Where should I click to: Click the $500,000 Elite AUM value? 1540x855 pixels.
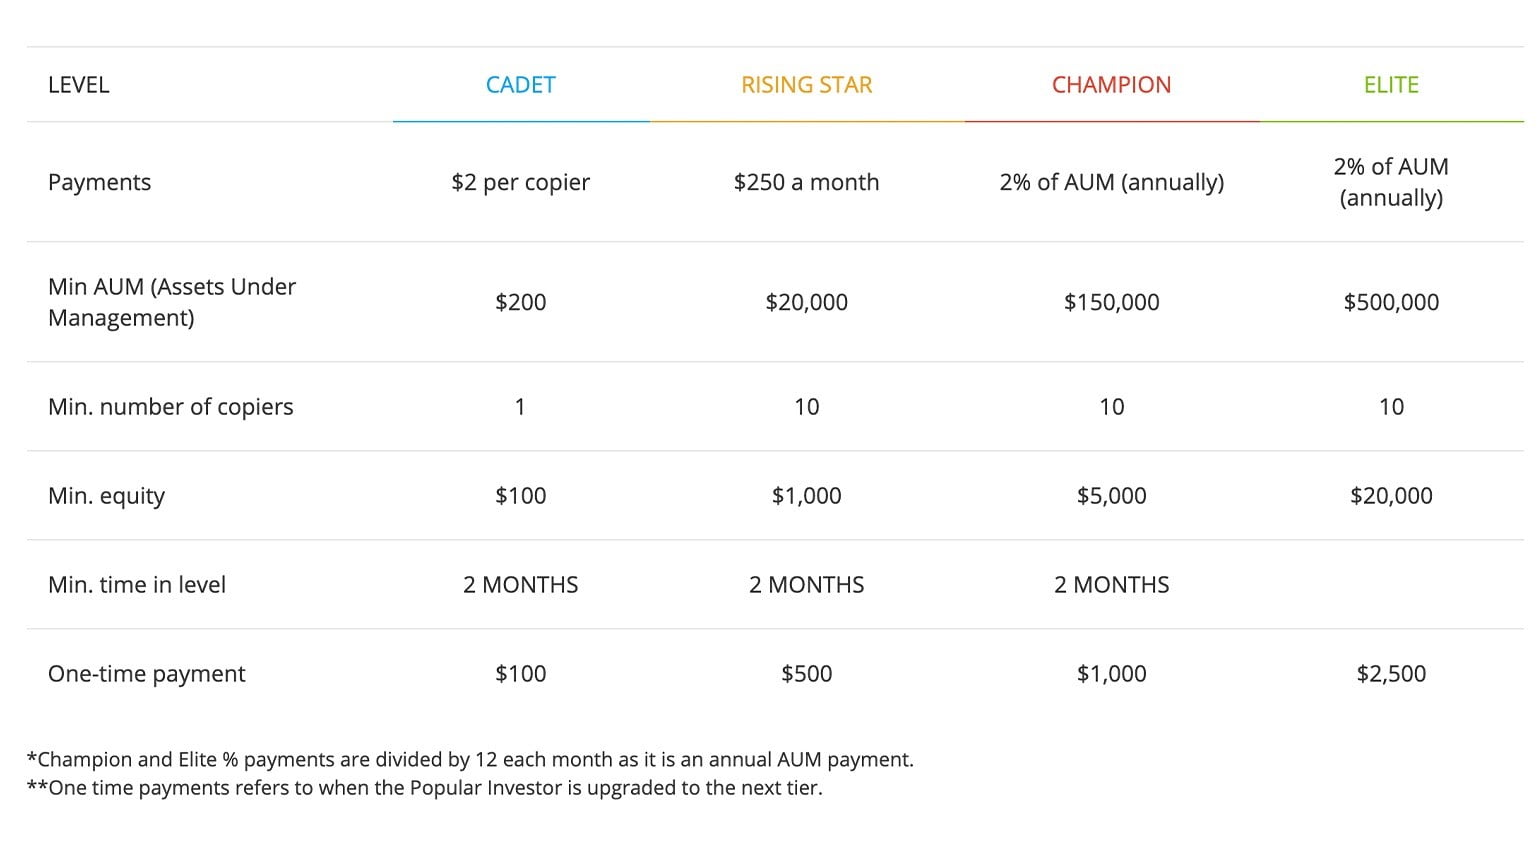point(1391,302)
